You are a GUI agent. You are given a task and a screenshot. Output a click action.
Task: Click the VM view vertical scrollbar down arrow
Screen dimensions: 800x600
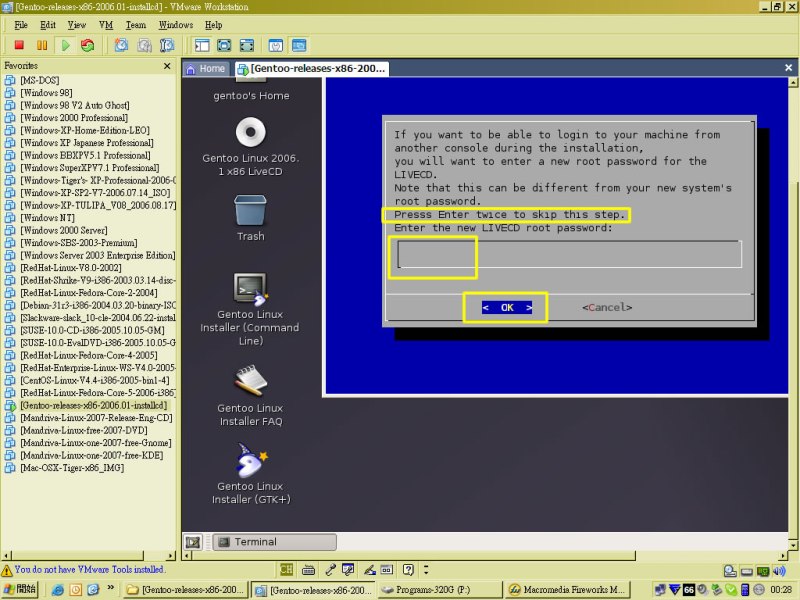click(793, 545)
